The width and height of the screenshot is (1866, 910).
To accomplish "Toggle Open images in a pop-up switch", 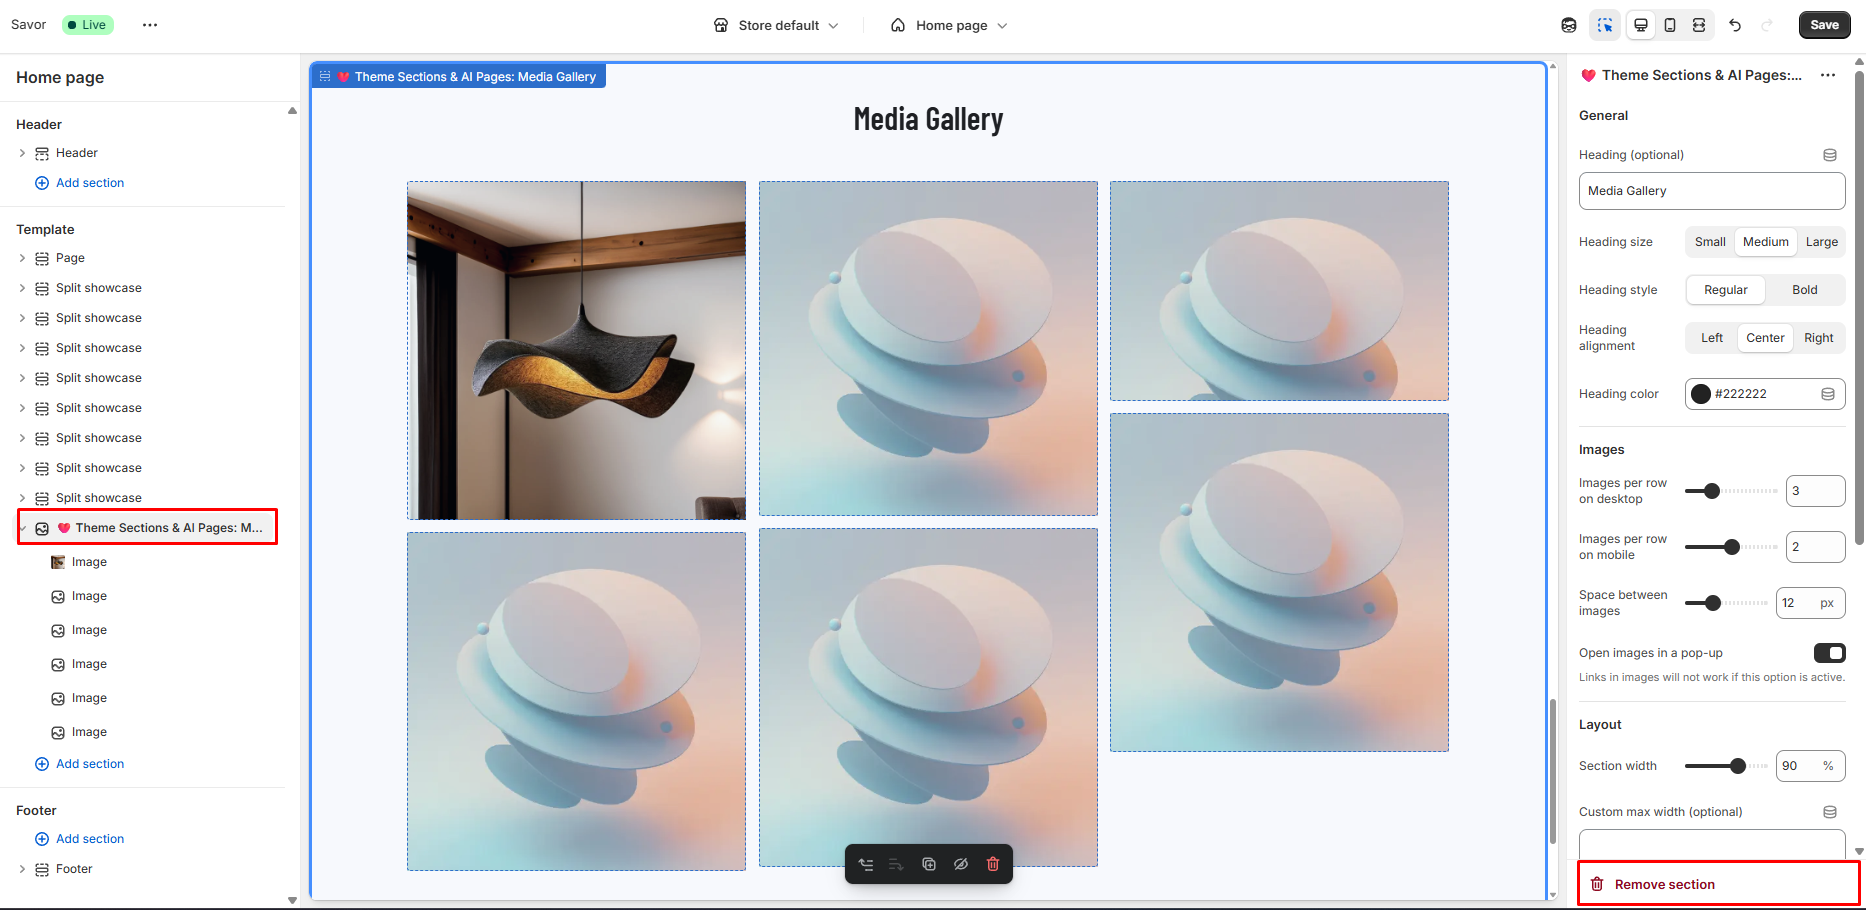I will 1829,653.
